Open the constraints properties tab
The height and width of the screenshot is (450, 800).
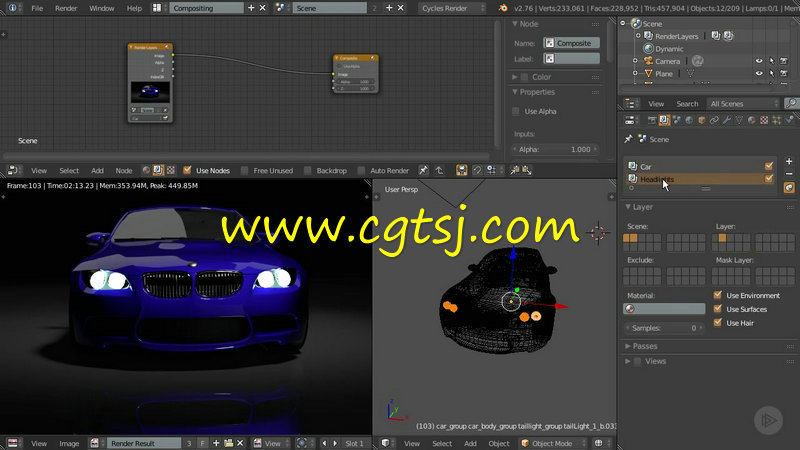(714, 120)
